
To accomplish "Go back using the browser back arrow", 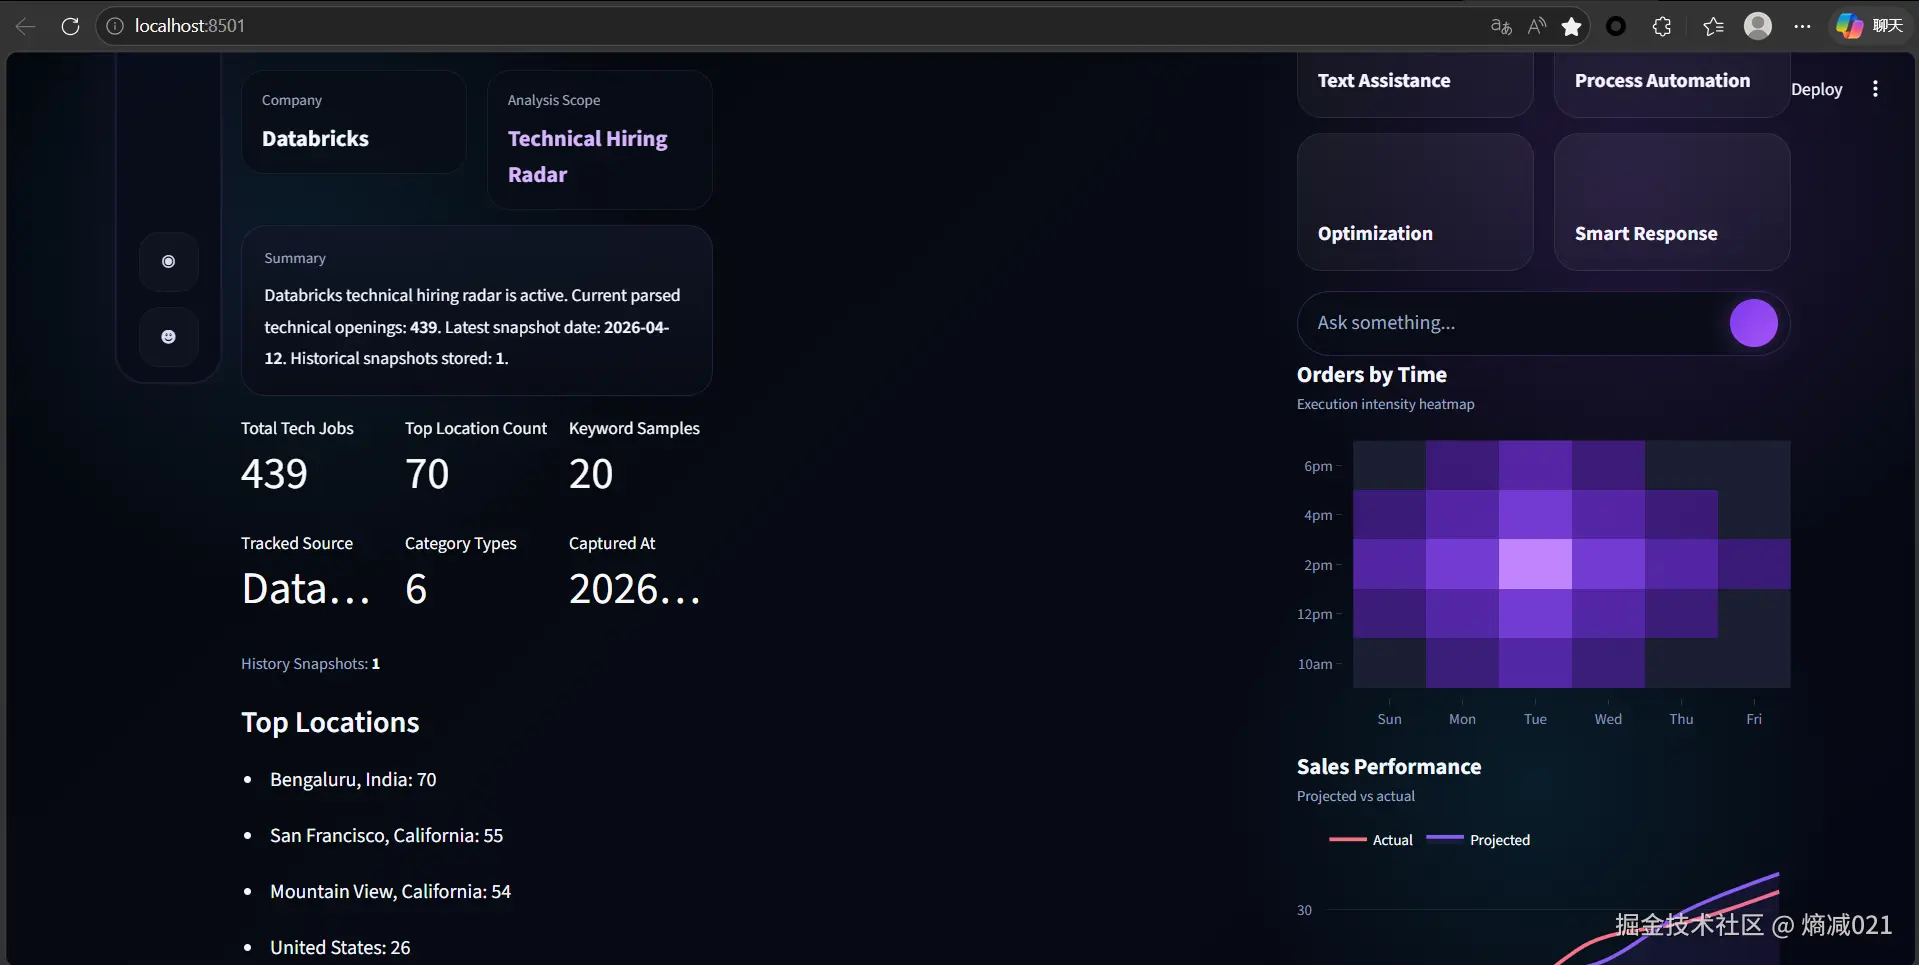I will (x=26, y=26).
